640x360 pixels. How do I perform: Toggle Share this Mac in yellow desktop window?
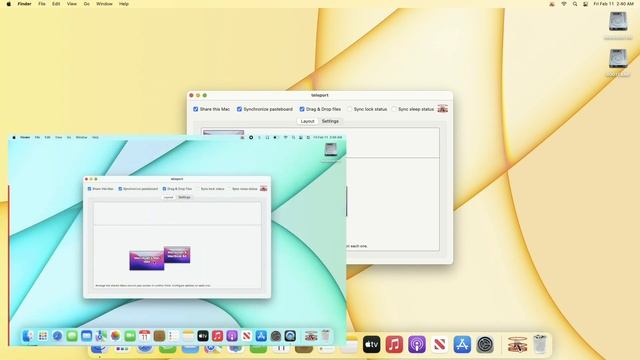click(196, 109)
